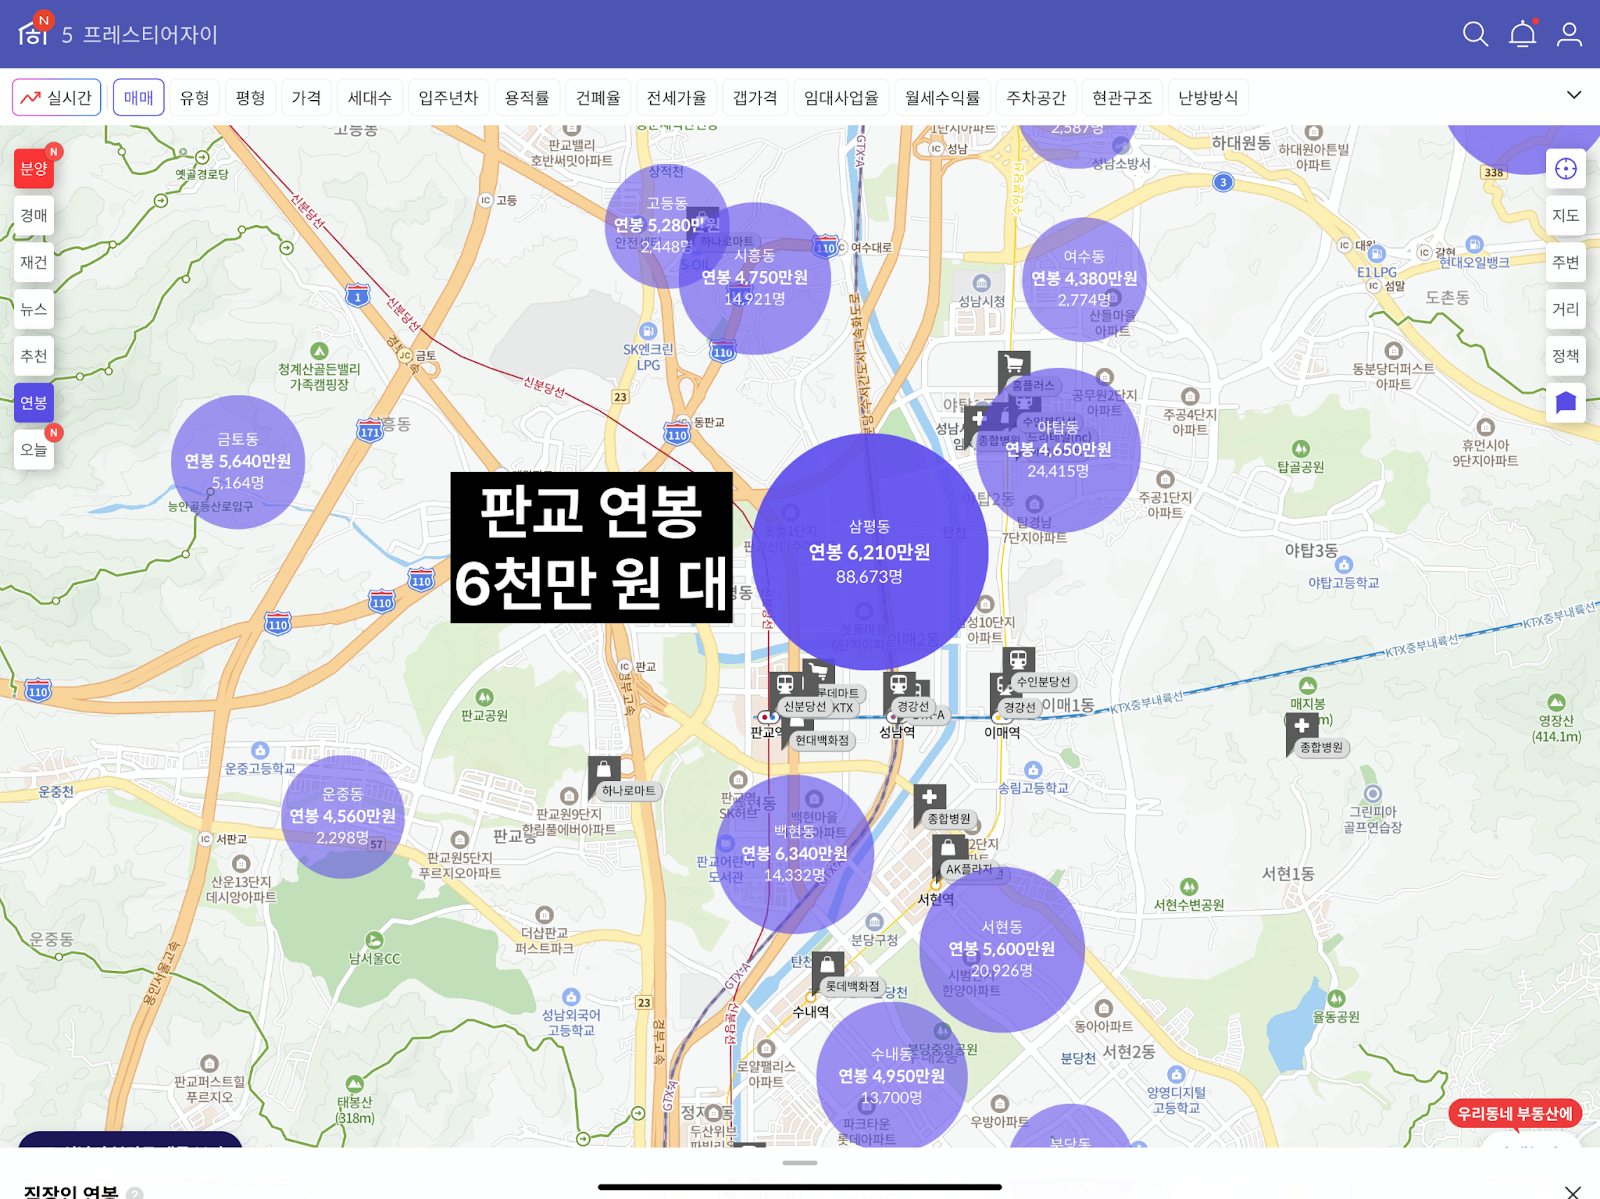Select the 운중동 salary circle
The image size is (1600, 1199).
tap(343, 816)
